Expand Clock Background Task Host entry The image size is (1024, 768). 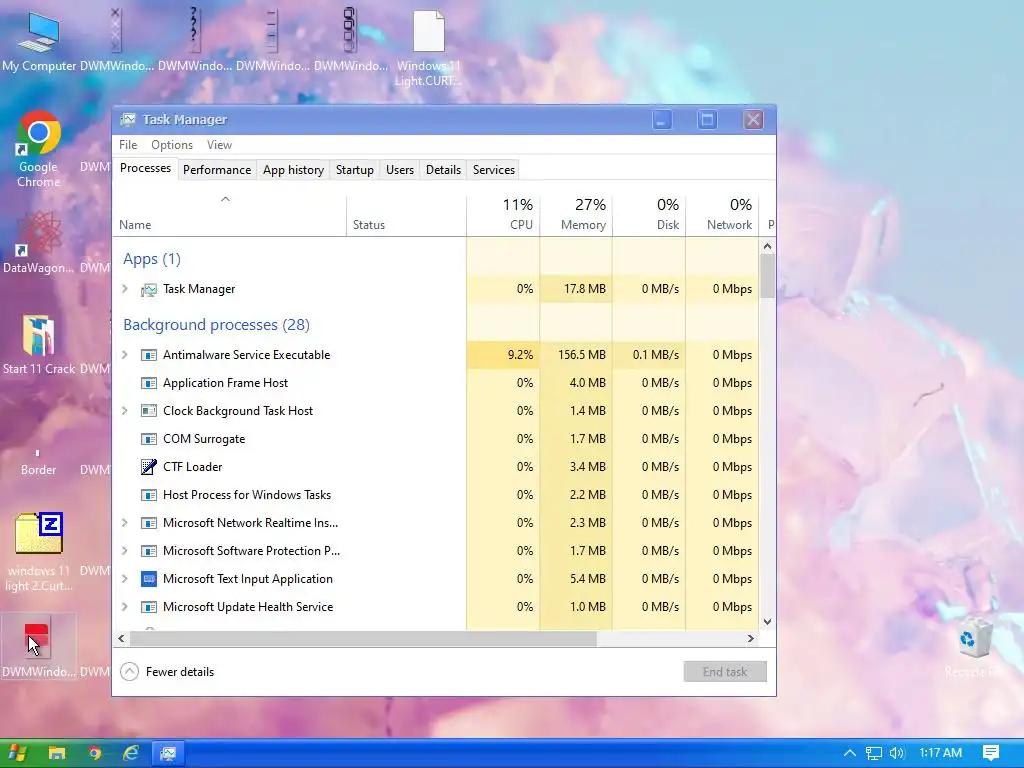click(x=125, y=411)
